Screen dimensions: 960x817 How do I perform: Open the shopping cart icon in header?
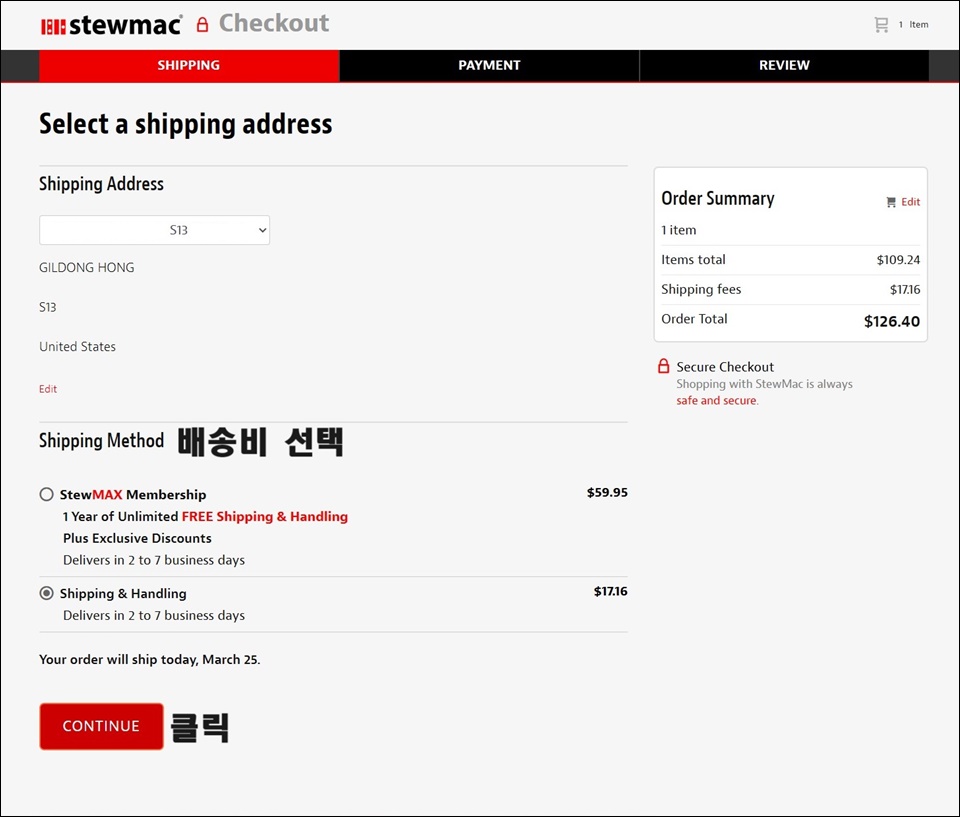[881, 24]
